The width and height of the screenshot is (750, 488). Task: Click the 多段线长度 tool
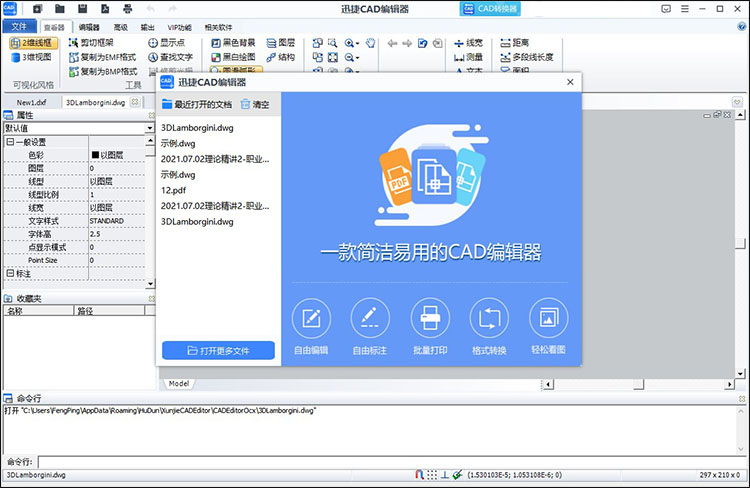pyautogui.click(x=527, y=57)
